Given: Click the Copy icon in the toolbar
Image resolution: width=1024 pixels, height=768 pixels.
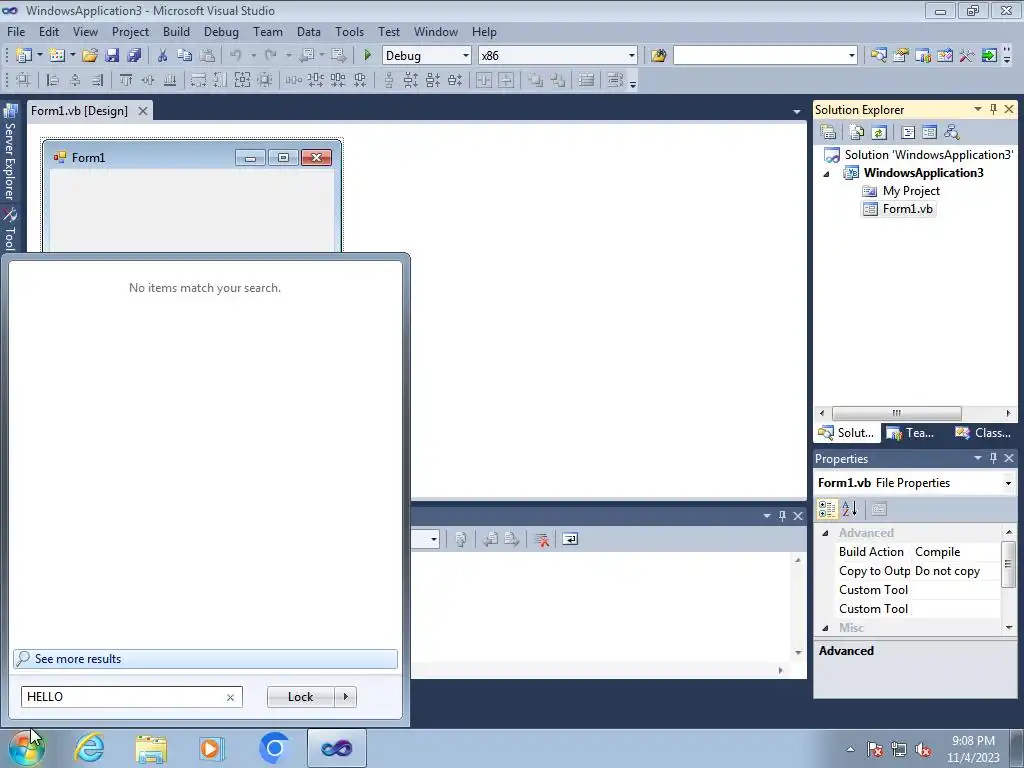Looking at the screenshot, I should click(x=184, y=56).
